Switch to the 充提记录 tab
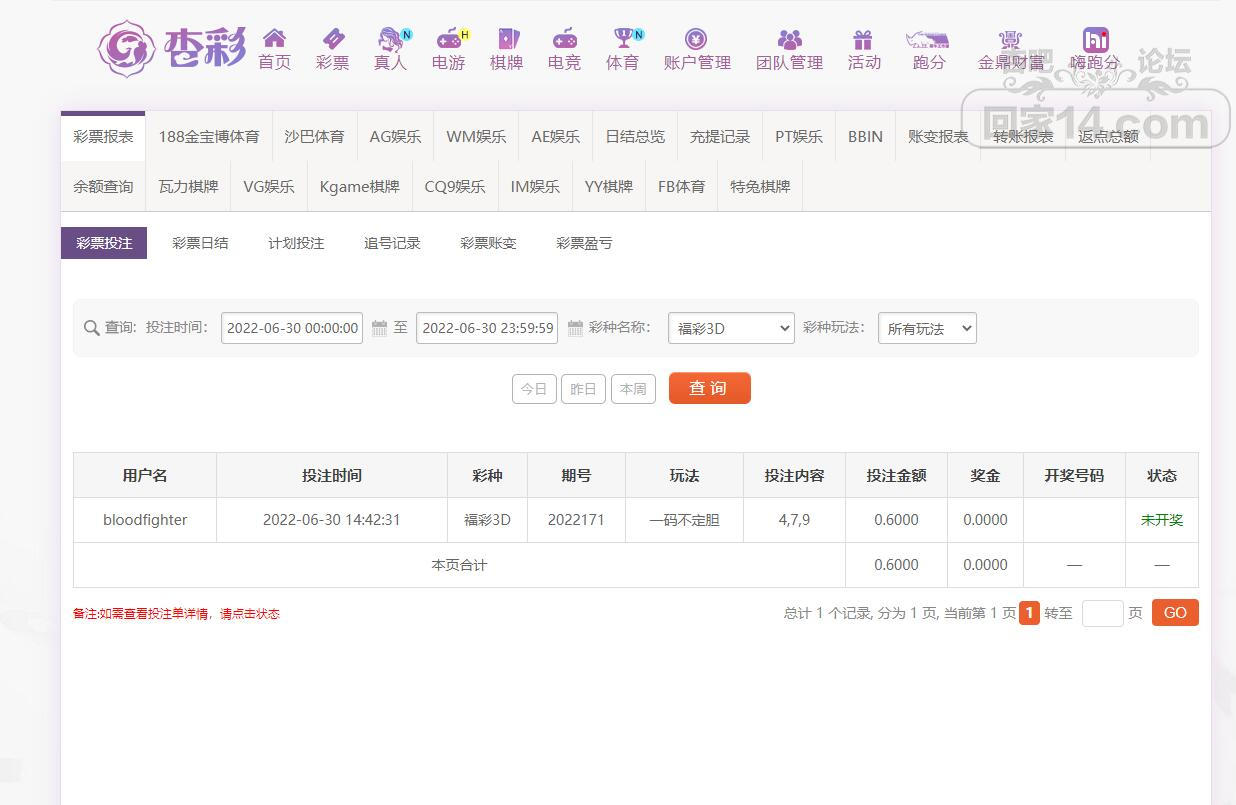 click(x=719, y=137)
